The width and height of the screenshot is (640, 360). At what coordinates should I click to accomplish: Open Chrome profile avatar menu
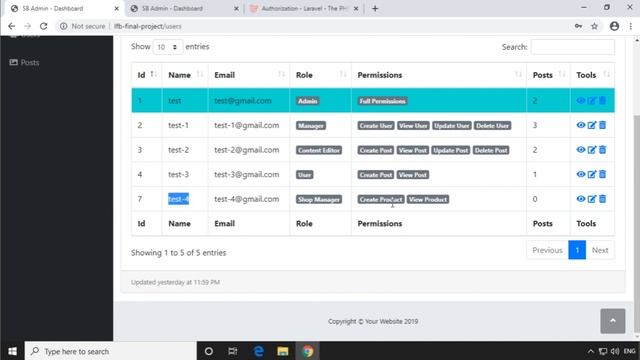(614, 26)
